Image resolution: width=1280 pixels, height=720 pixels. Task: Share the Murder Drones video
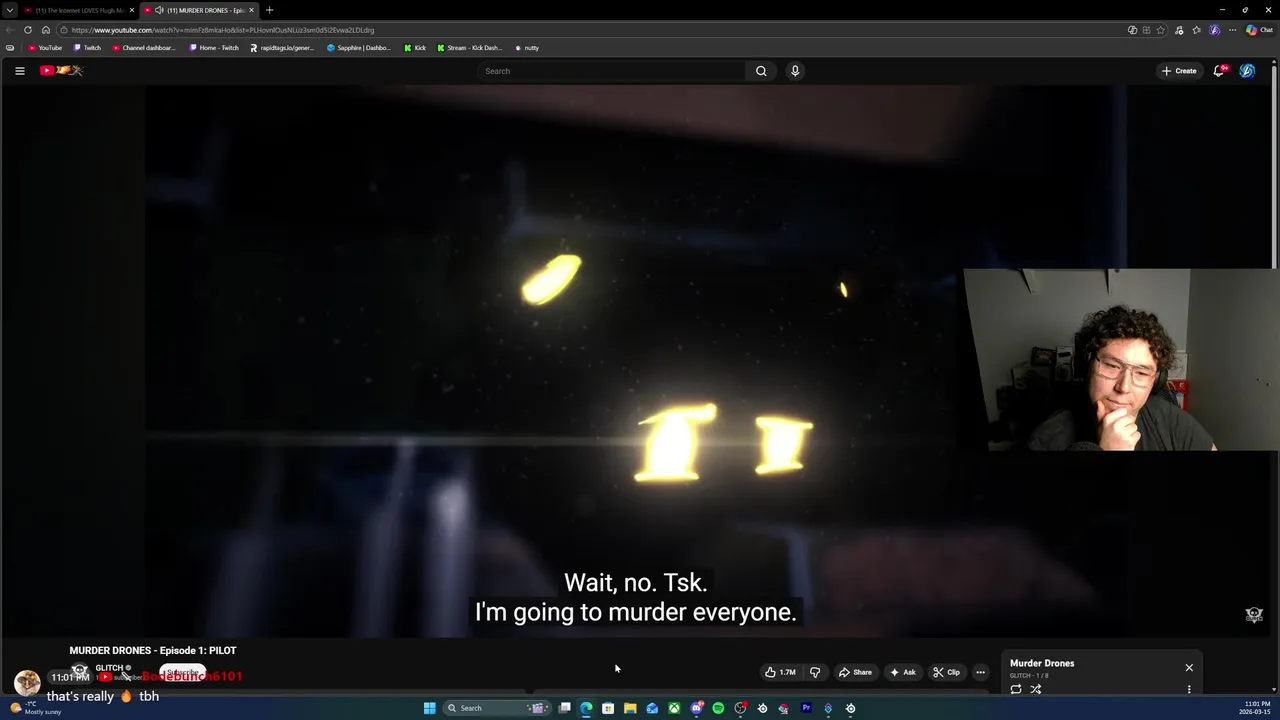(x=855, y=672)
